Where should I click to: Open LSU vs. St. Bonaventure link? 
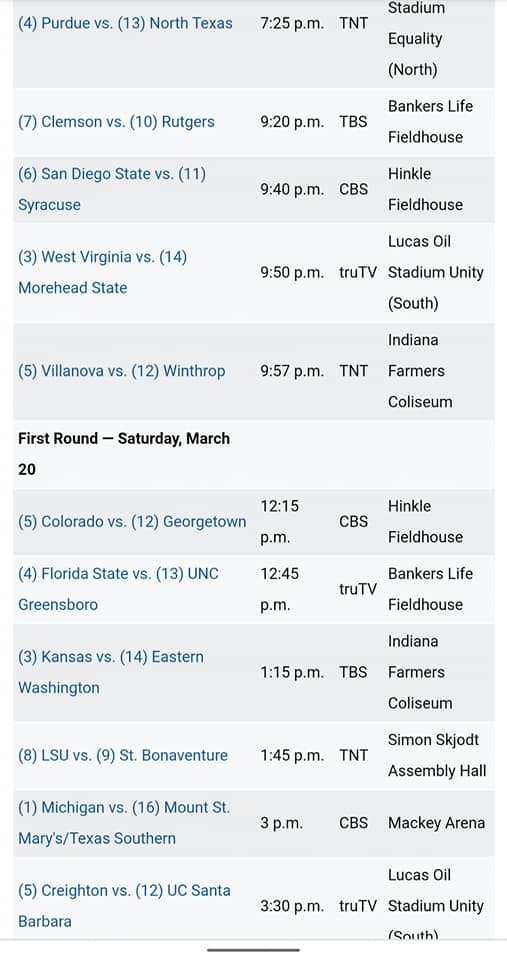[123, 756]
